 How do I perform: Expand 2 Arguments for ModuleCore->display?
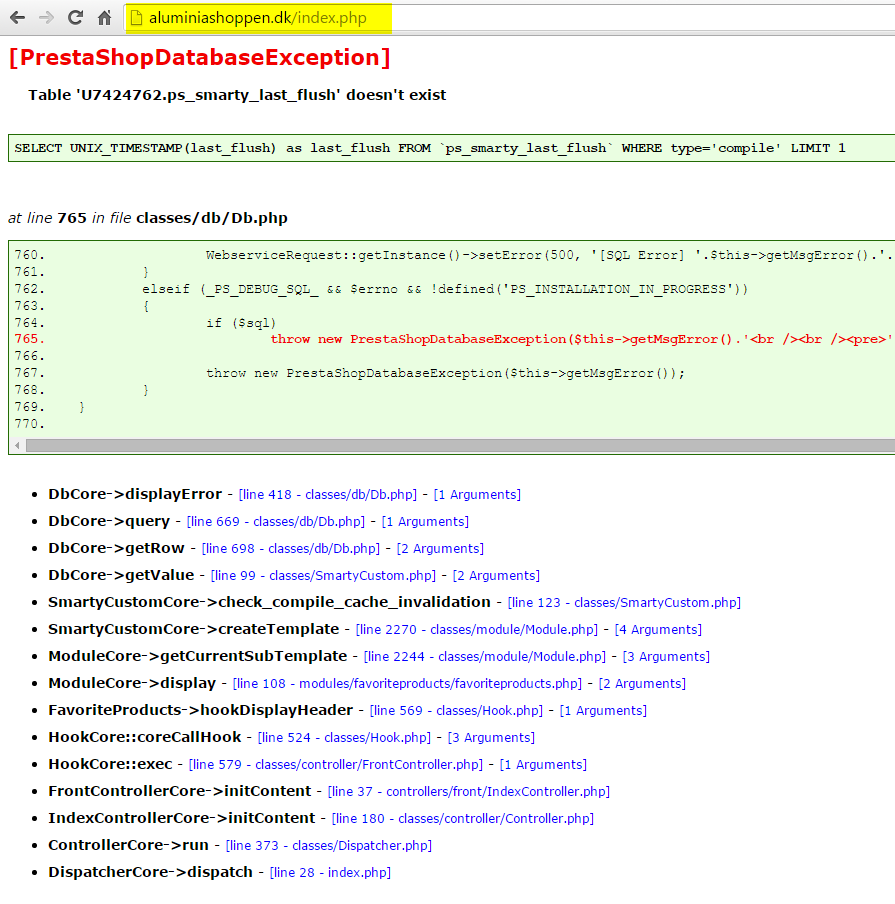pos(642,684)
